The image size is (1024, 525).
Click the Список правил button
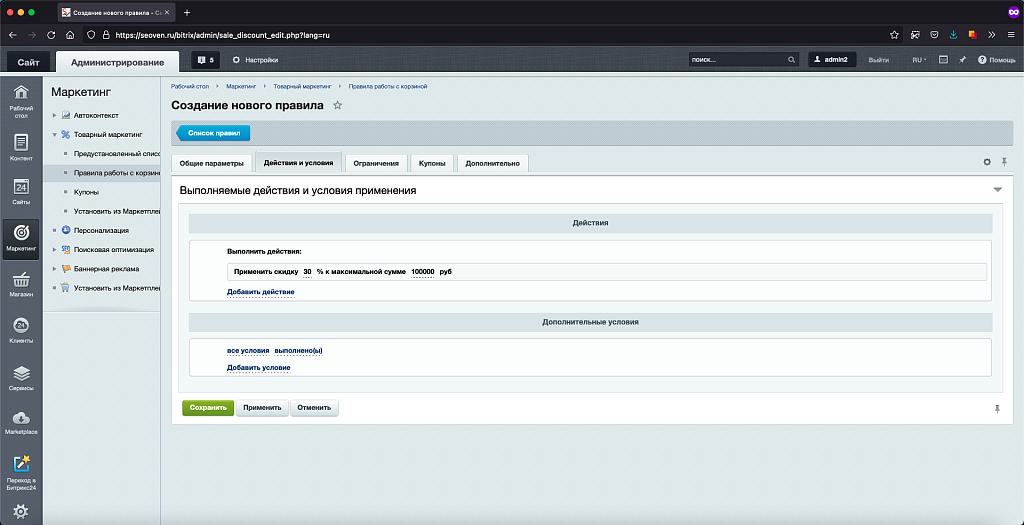[215, 133]
